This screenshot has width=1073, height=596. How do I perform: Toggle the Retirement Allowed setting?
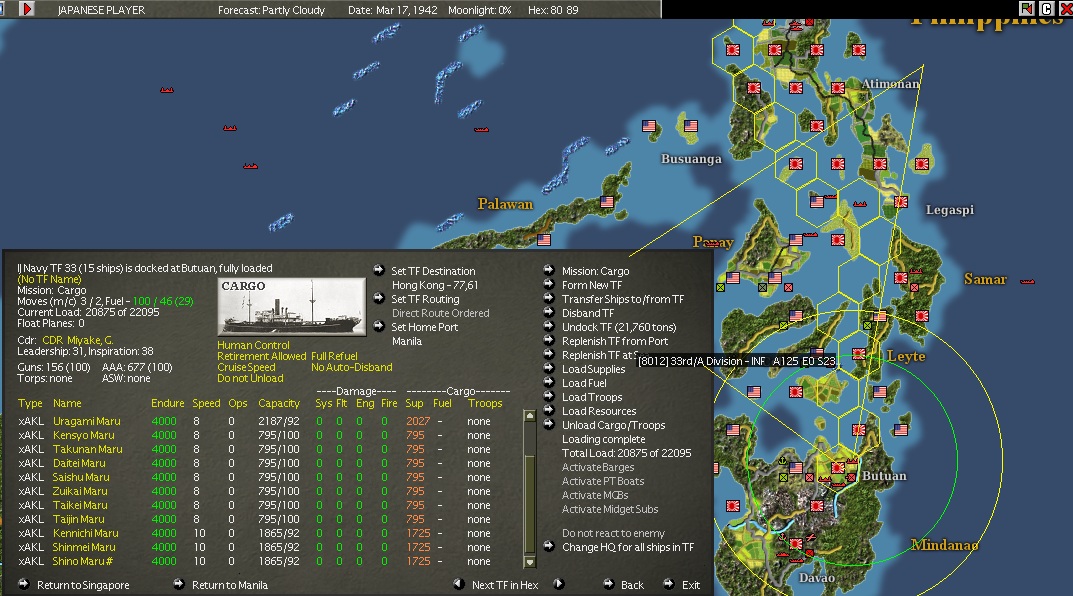click(x=261, y=357)
